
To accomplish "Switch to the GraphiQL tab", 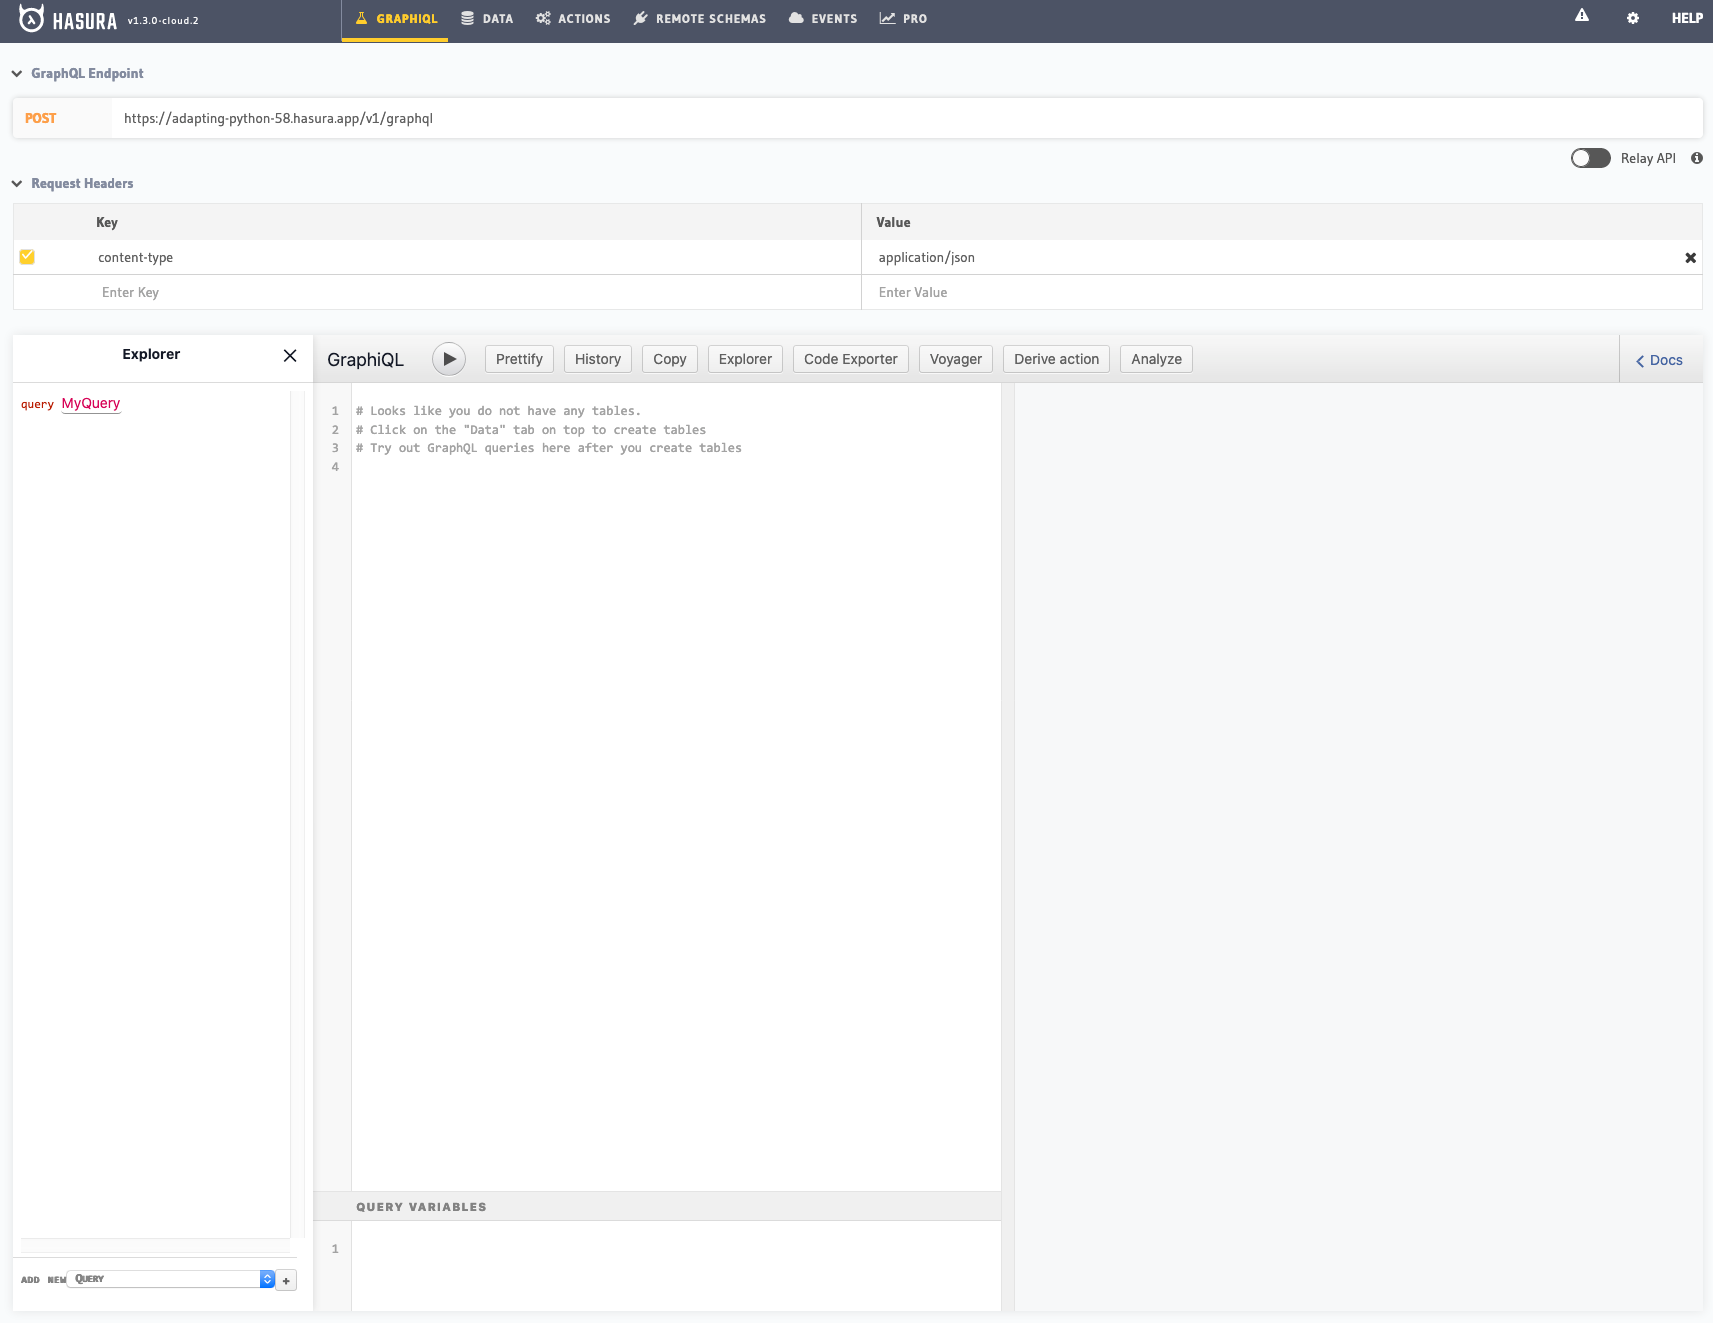I will click(396, 19).
